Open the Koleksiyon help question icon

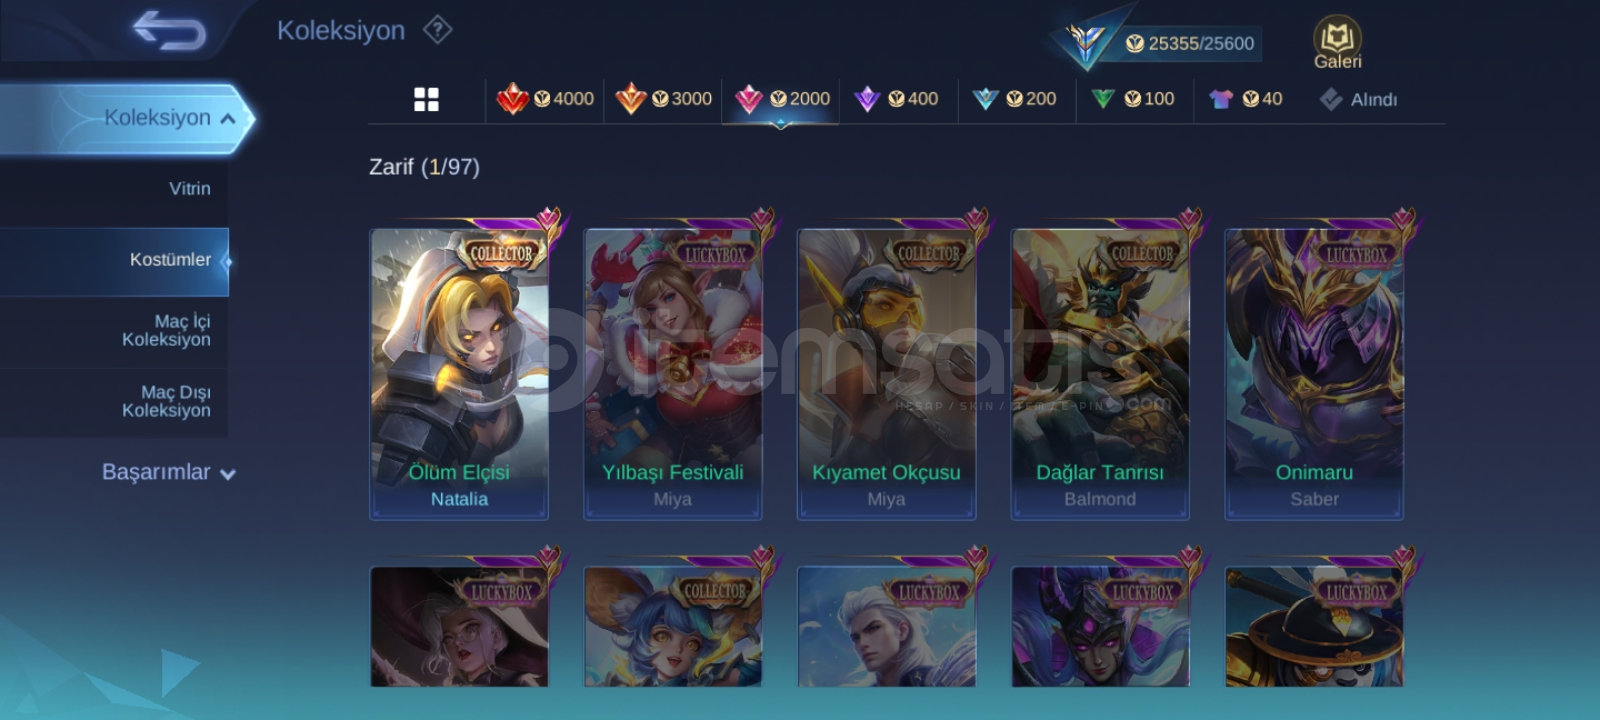[437, 30]
